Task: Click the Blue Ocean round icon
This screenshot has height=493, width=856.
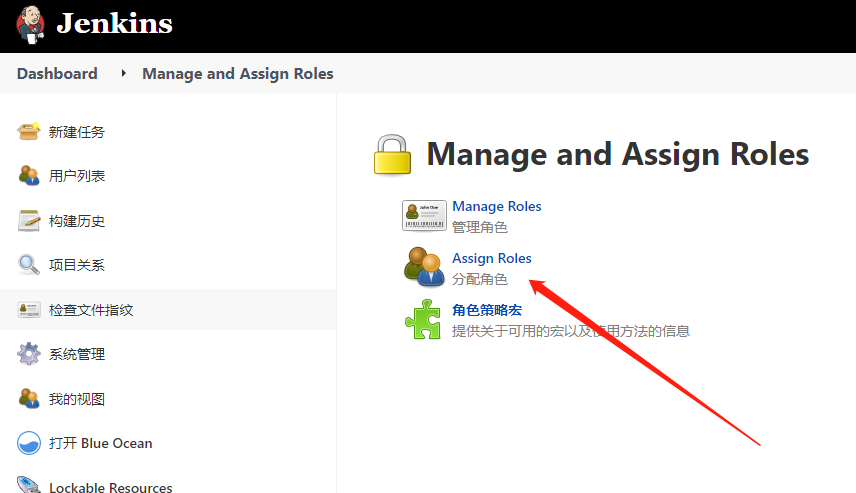Action: click(29, 443)
